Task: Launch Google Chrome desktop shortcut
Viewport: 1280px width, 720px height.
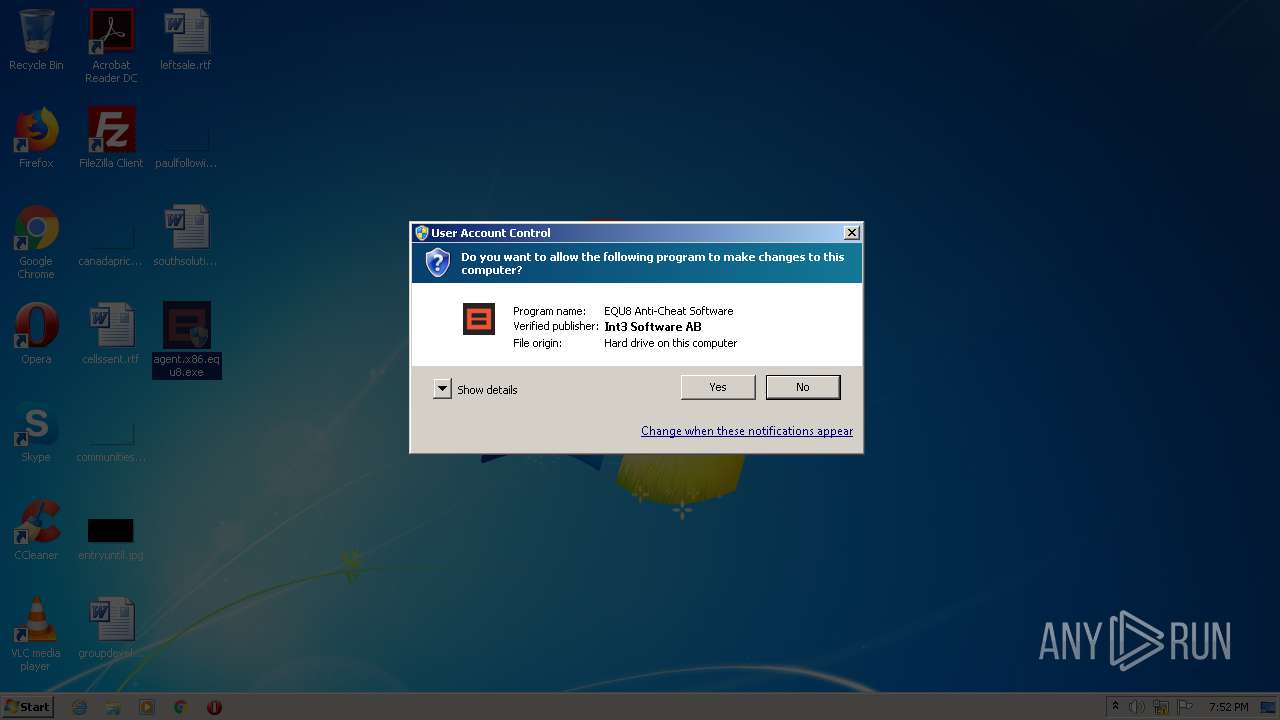Action: 36,242
